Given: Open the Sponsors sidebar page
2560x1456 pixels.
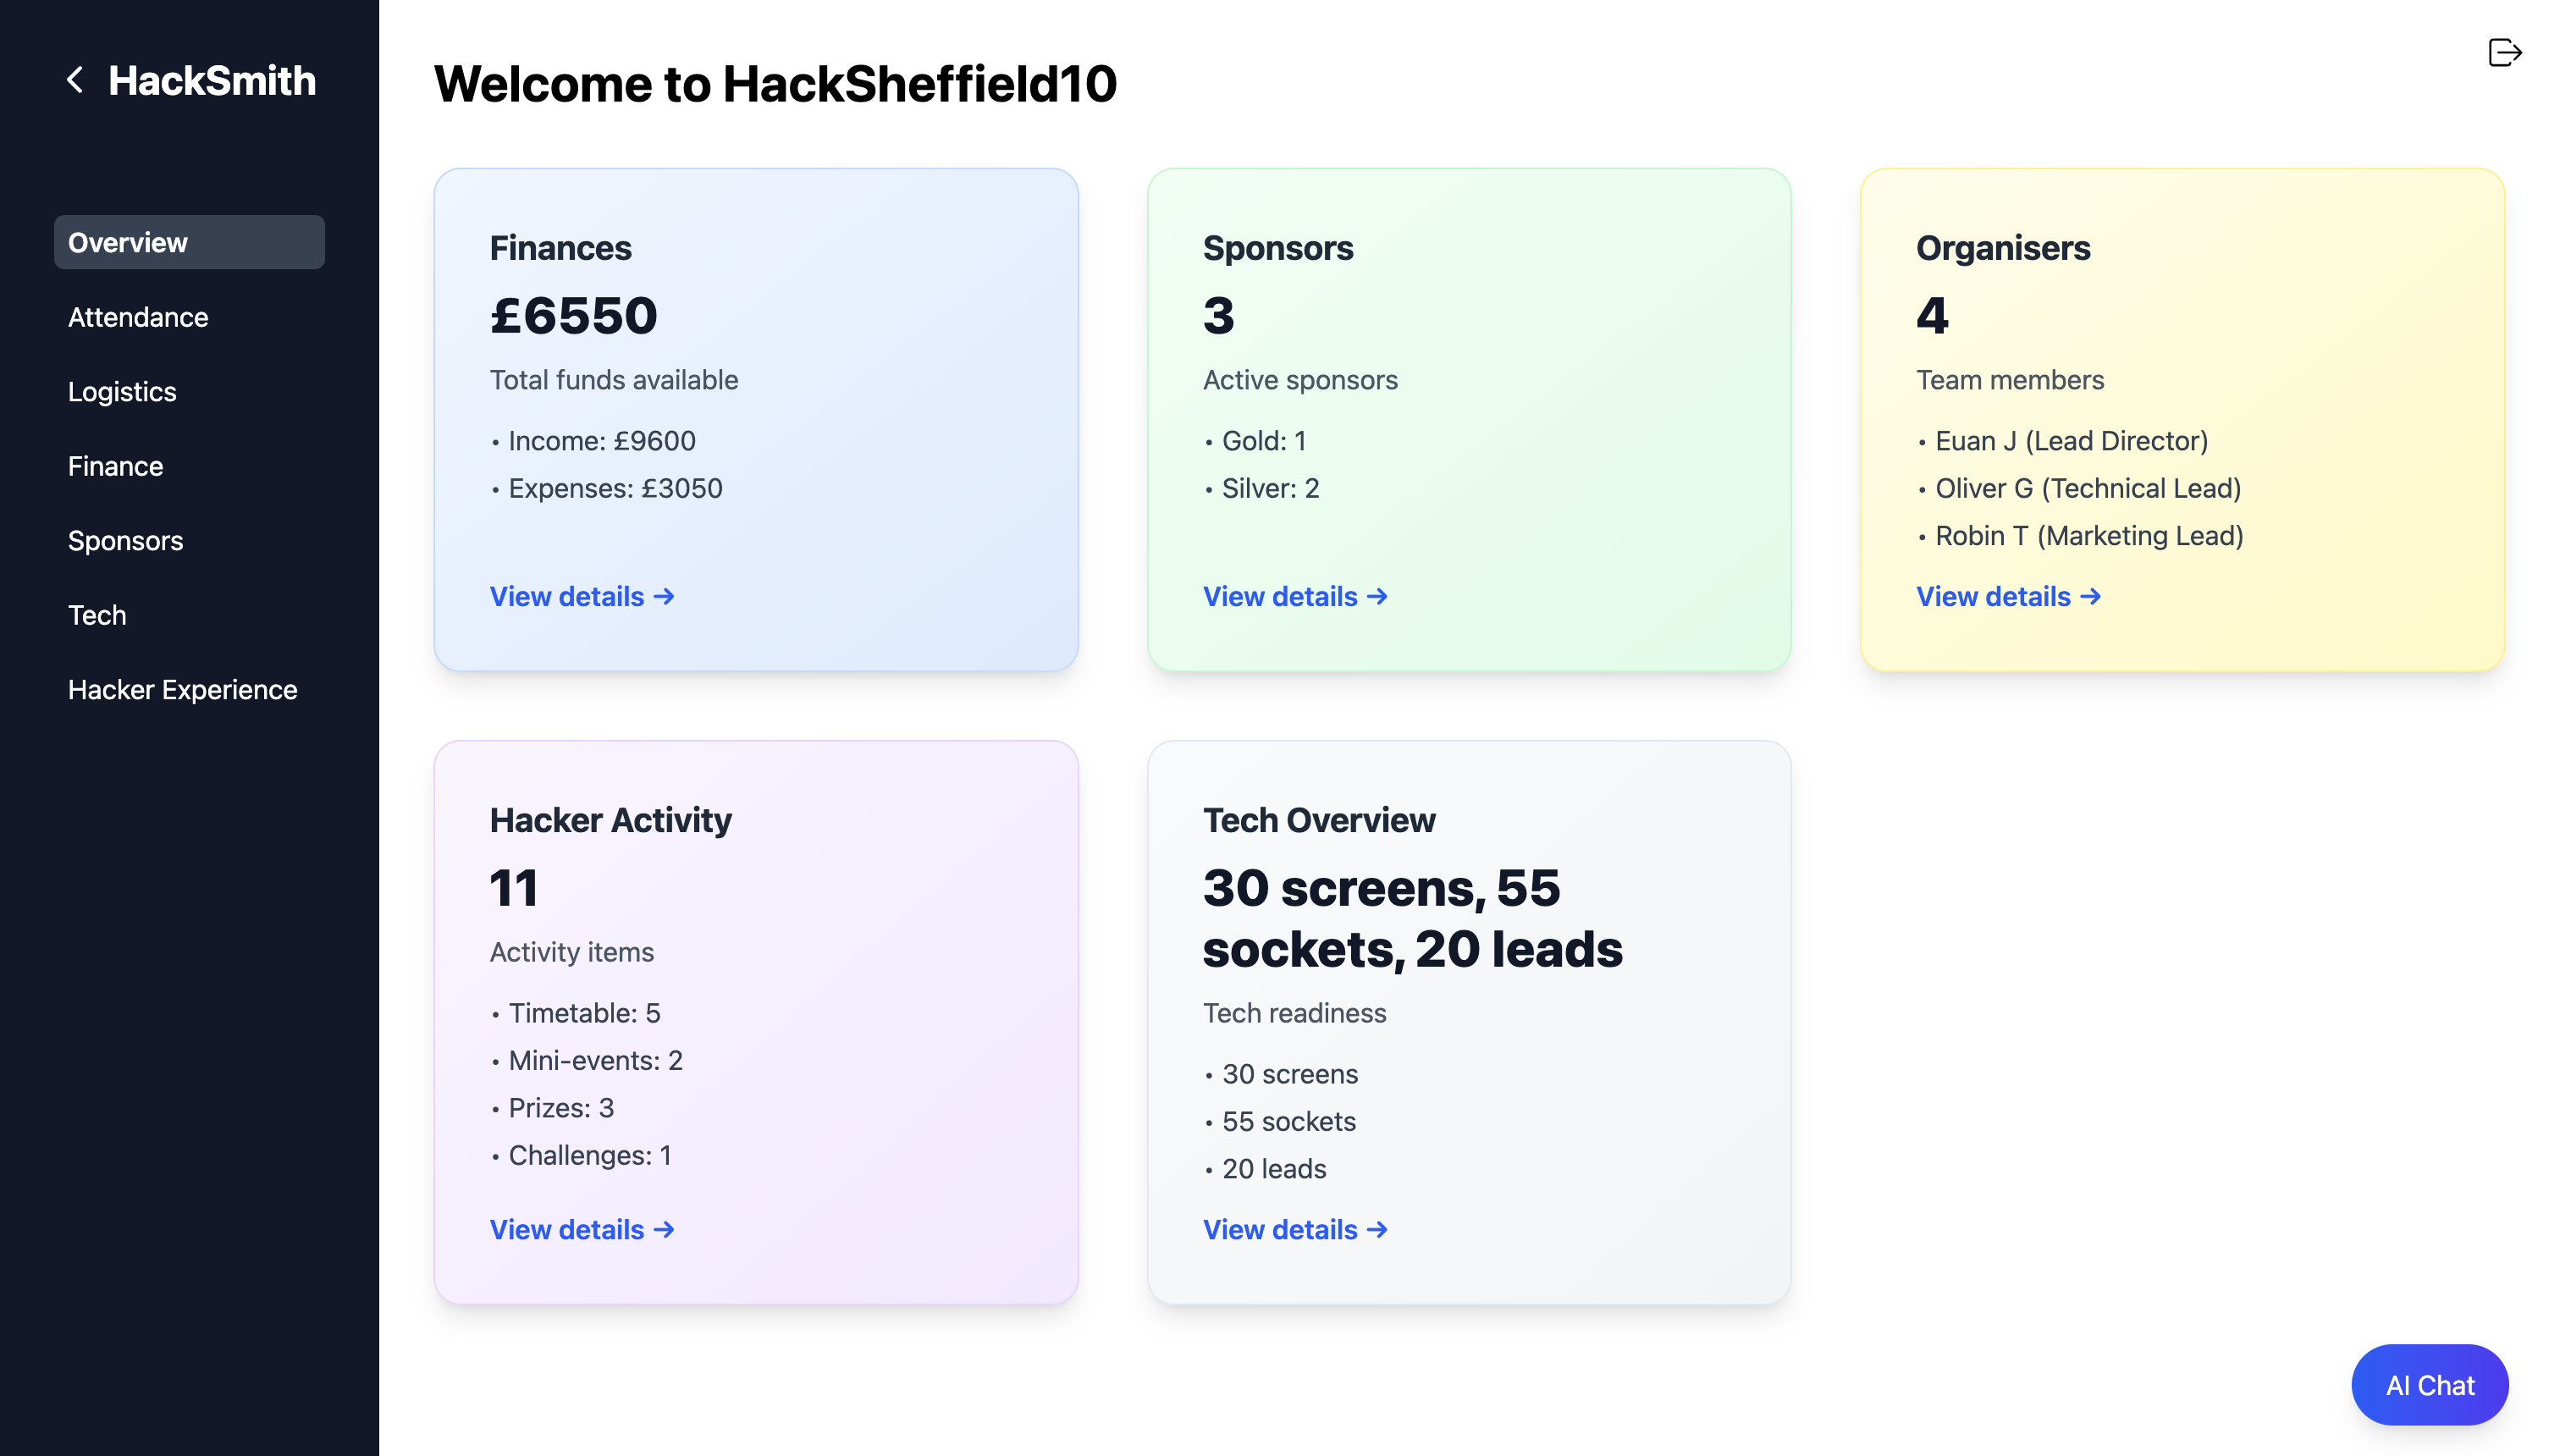Looking at the screenshot, I should coord(125,540).
